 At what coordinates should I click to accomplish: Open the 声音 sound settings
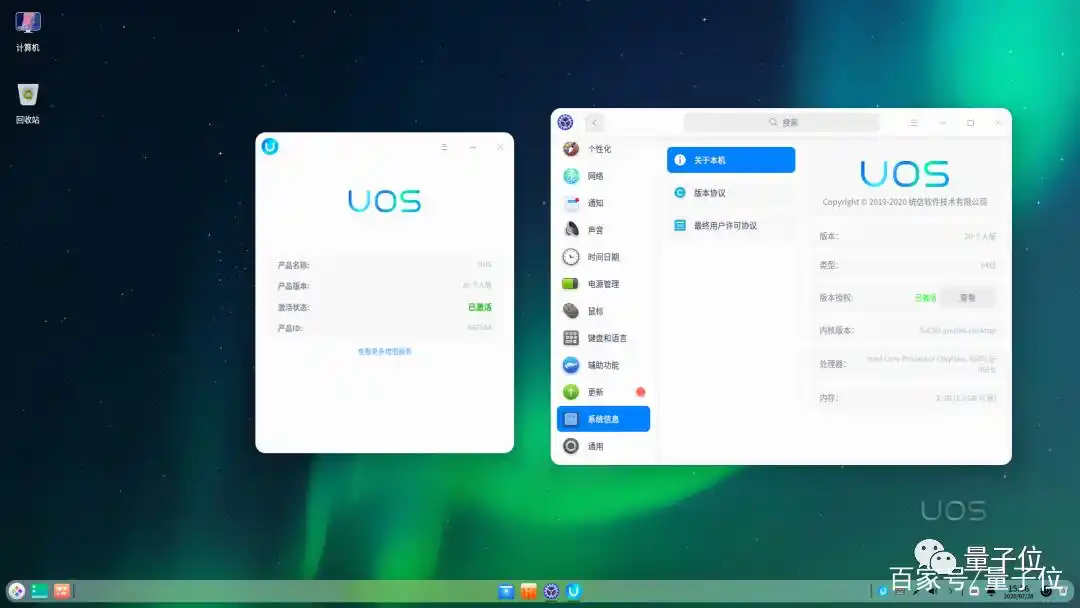click(603, 230)
